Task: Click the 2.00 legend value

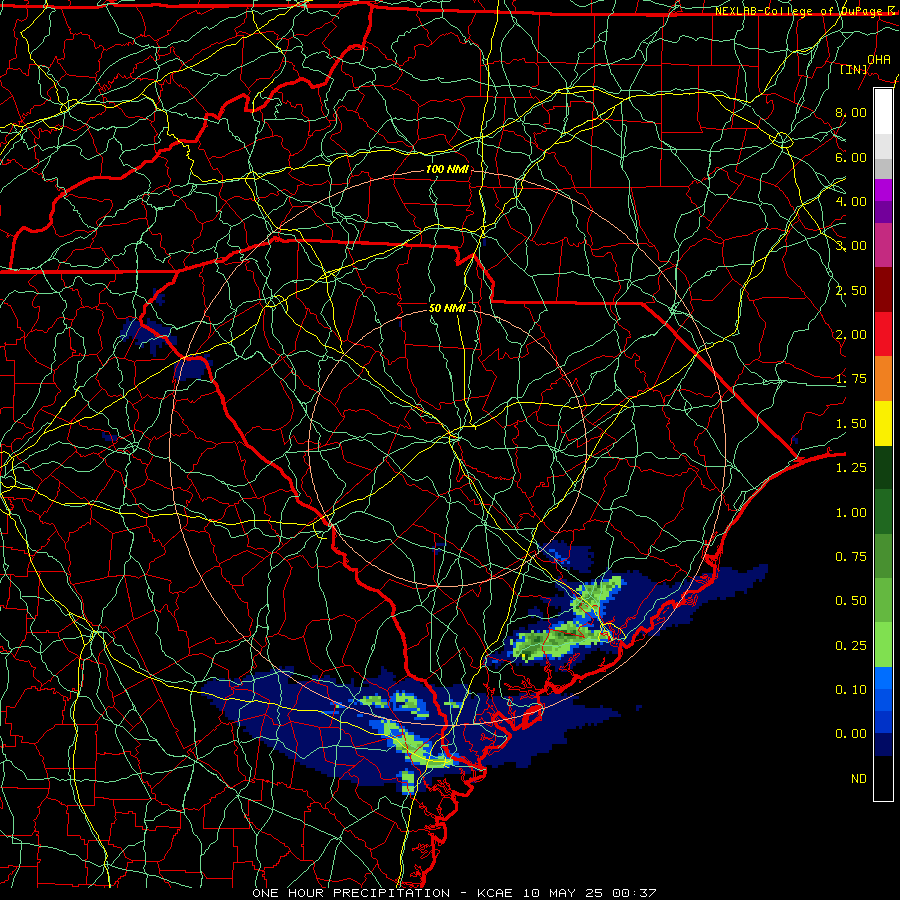Action: (851, 335)
